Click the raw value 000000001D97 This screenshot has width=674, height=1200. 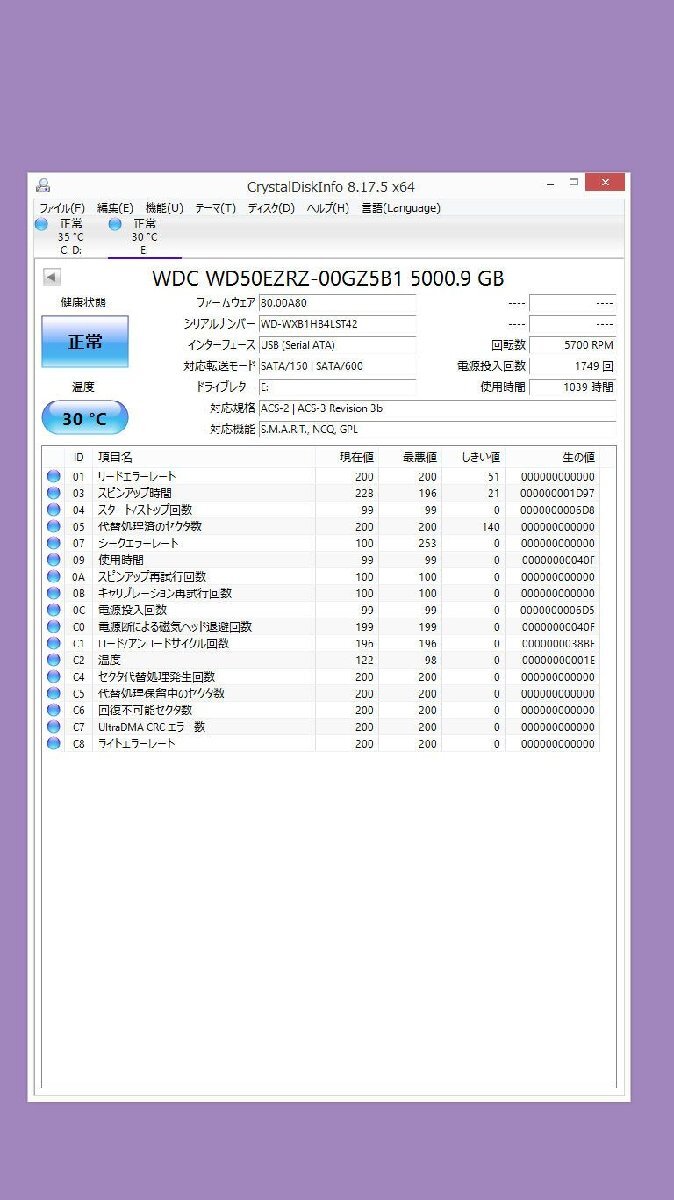pyautogui.click(x=558, y=494)
